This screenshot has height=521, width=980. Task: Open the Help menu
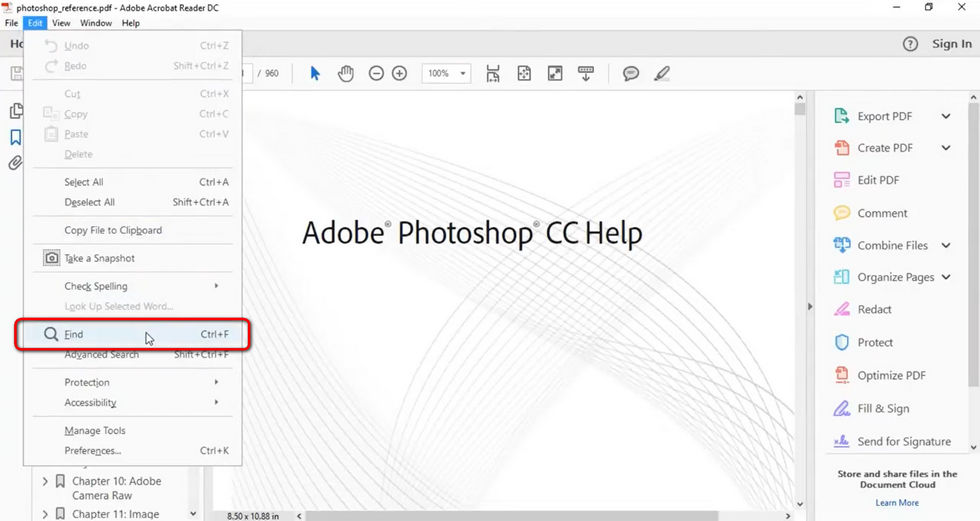point(131,23)
